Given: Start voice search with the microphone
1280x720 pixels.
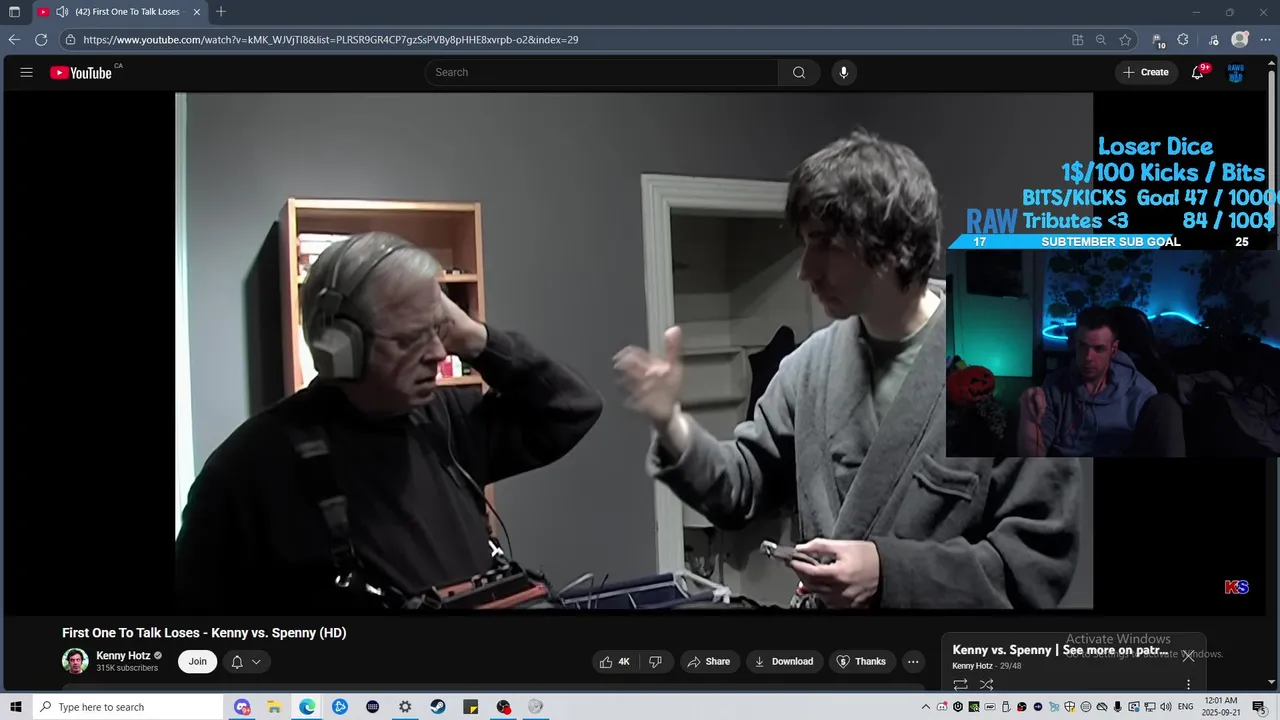Looking at the screenshot, I should 844,72.
